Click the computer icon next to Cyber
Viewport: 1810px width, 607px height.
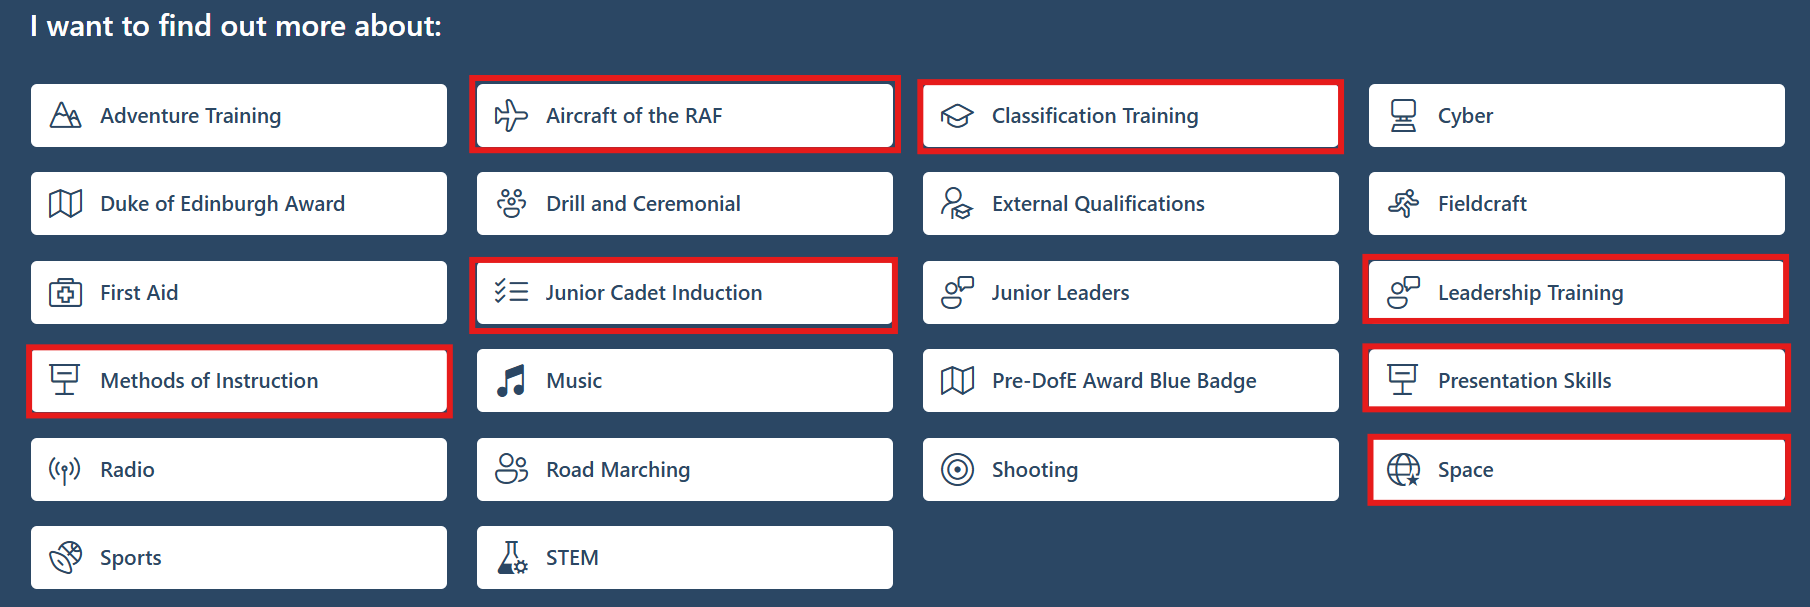[x=1403, y=116]
